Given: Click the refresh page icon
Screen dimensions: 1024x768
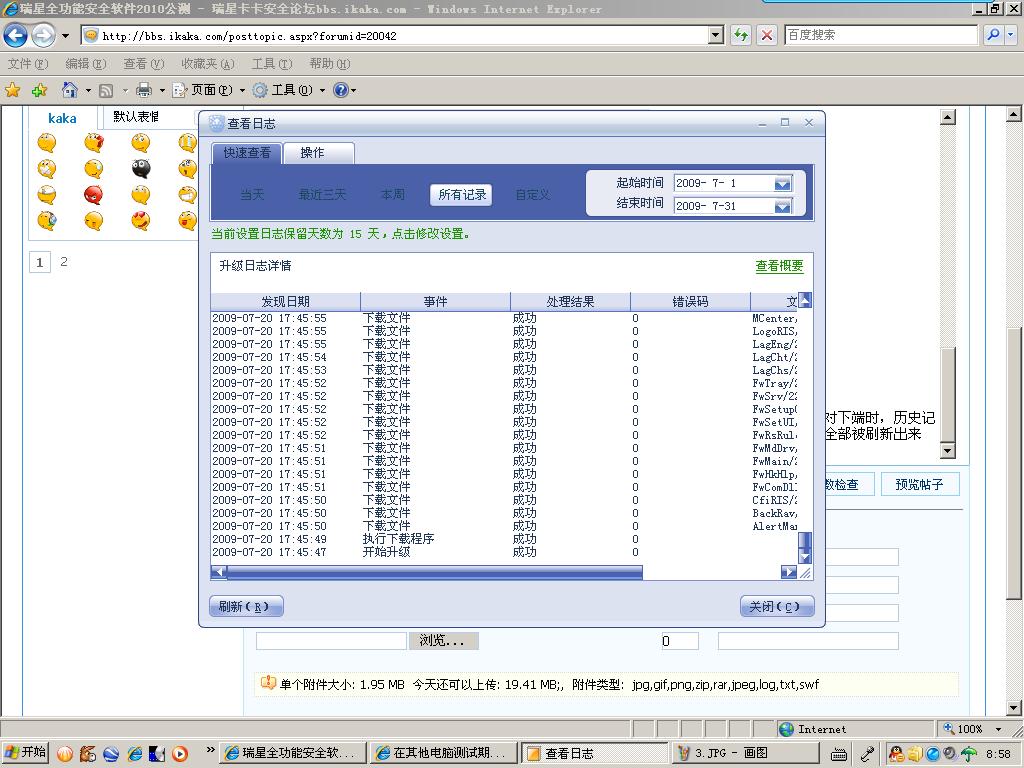Looking at the screenshot, I should point(741,35).
